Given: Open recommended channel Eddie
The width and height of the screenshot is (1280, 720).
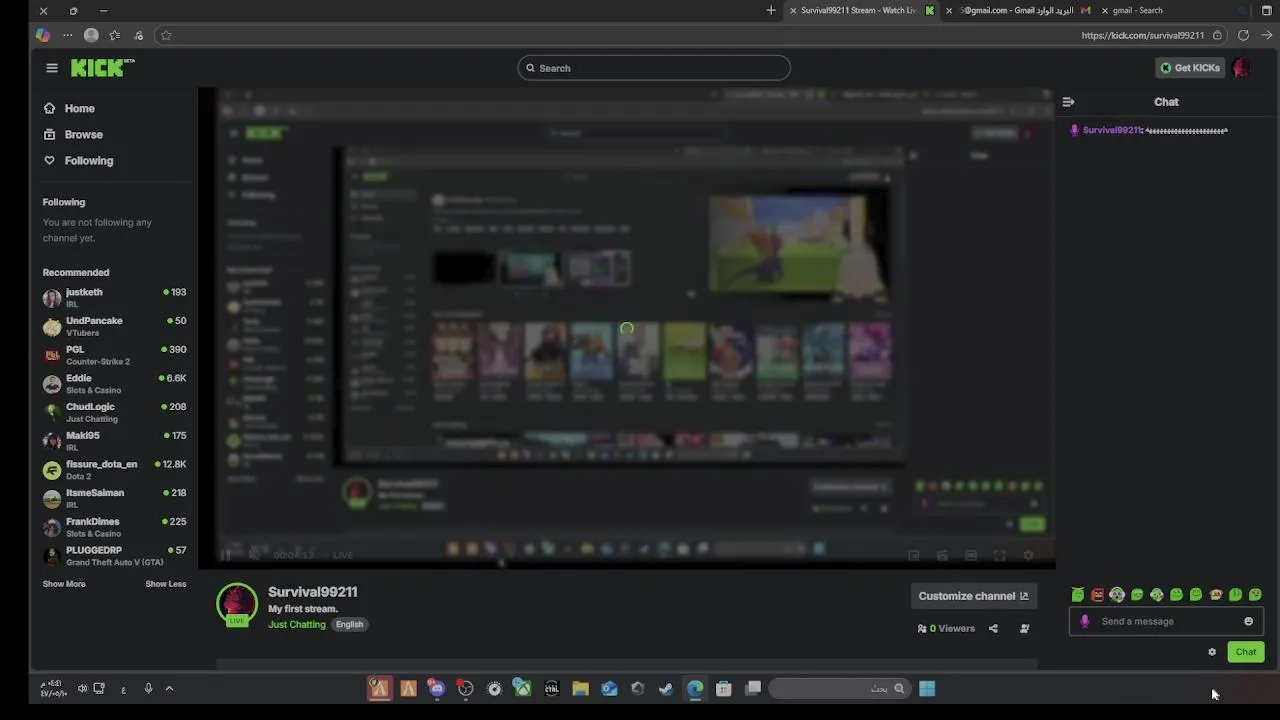Looking at the screenshot, I should point(114,384).
